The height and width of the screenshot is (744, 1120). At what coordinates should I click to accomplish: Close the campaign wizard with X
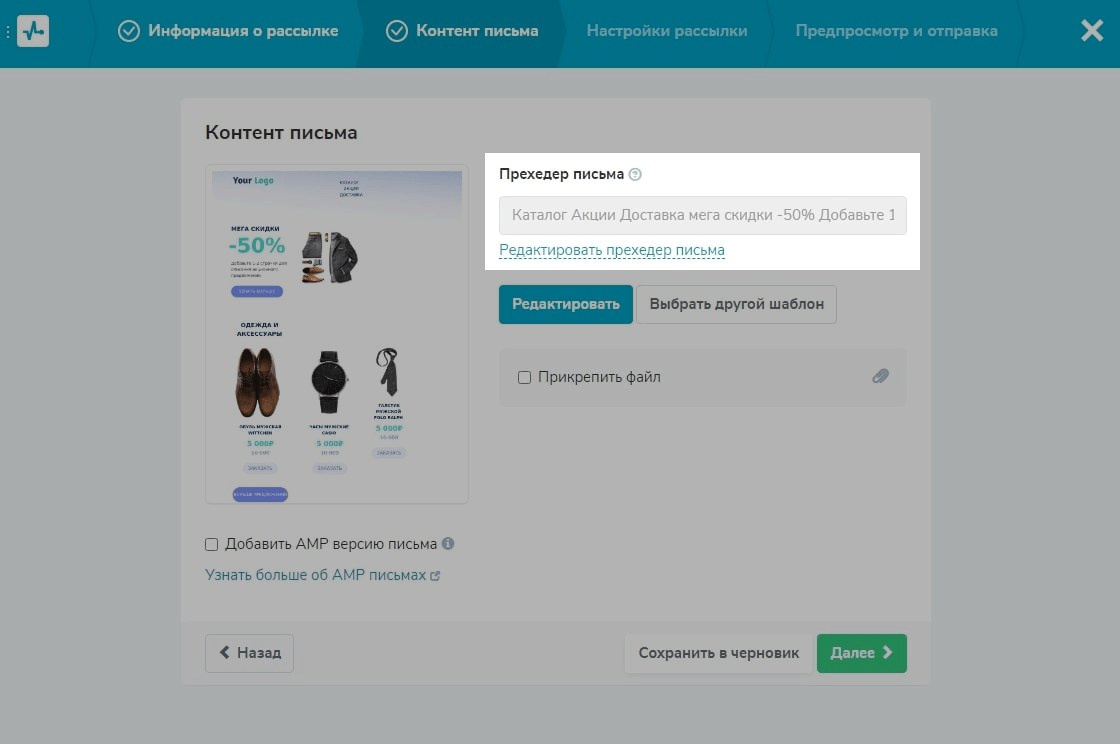(1092, 31)
